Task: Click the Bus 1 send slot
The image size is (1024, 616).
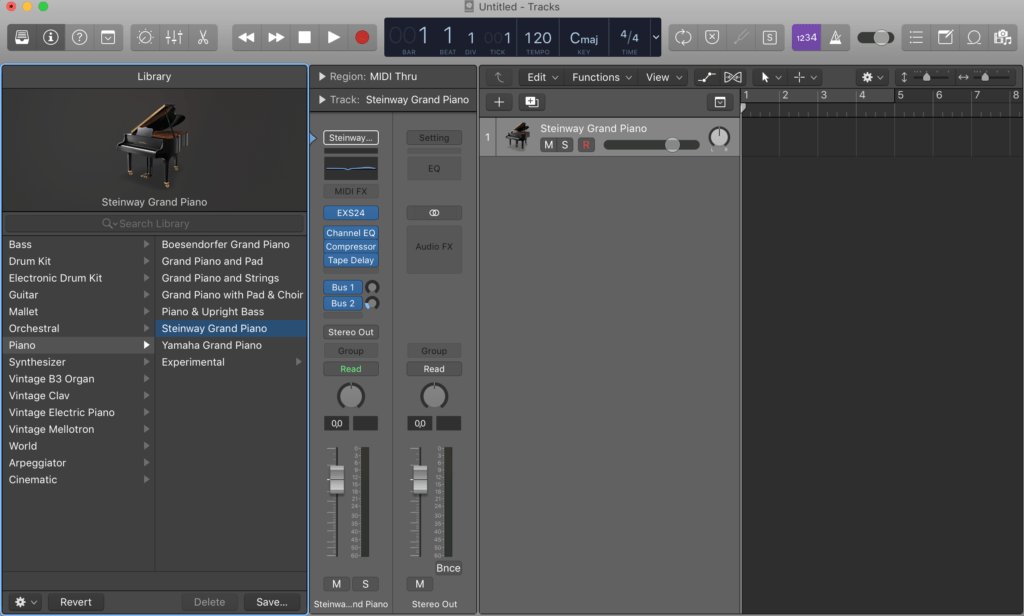Action: [x=343, y=287]
